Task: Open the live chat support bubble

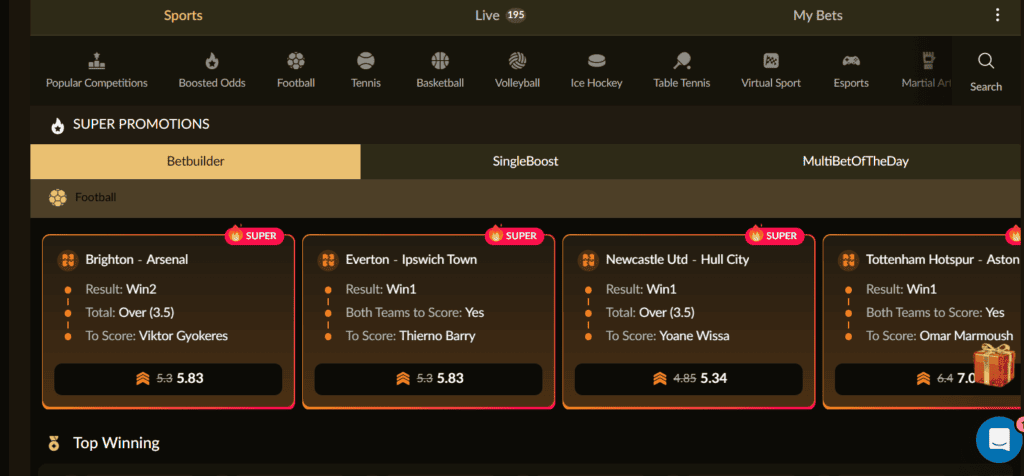Action: 999,439
